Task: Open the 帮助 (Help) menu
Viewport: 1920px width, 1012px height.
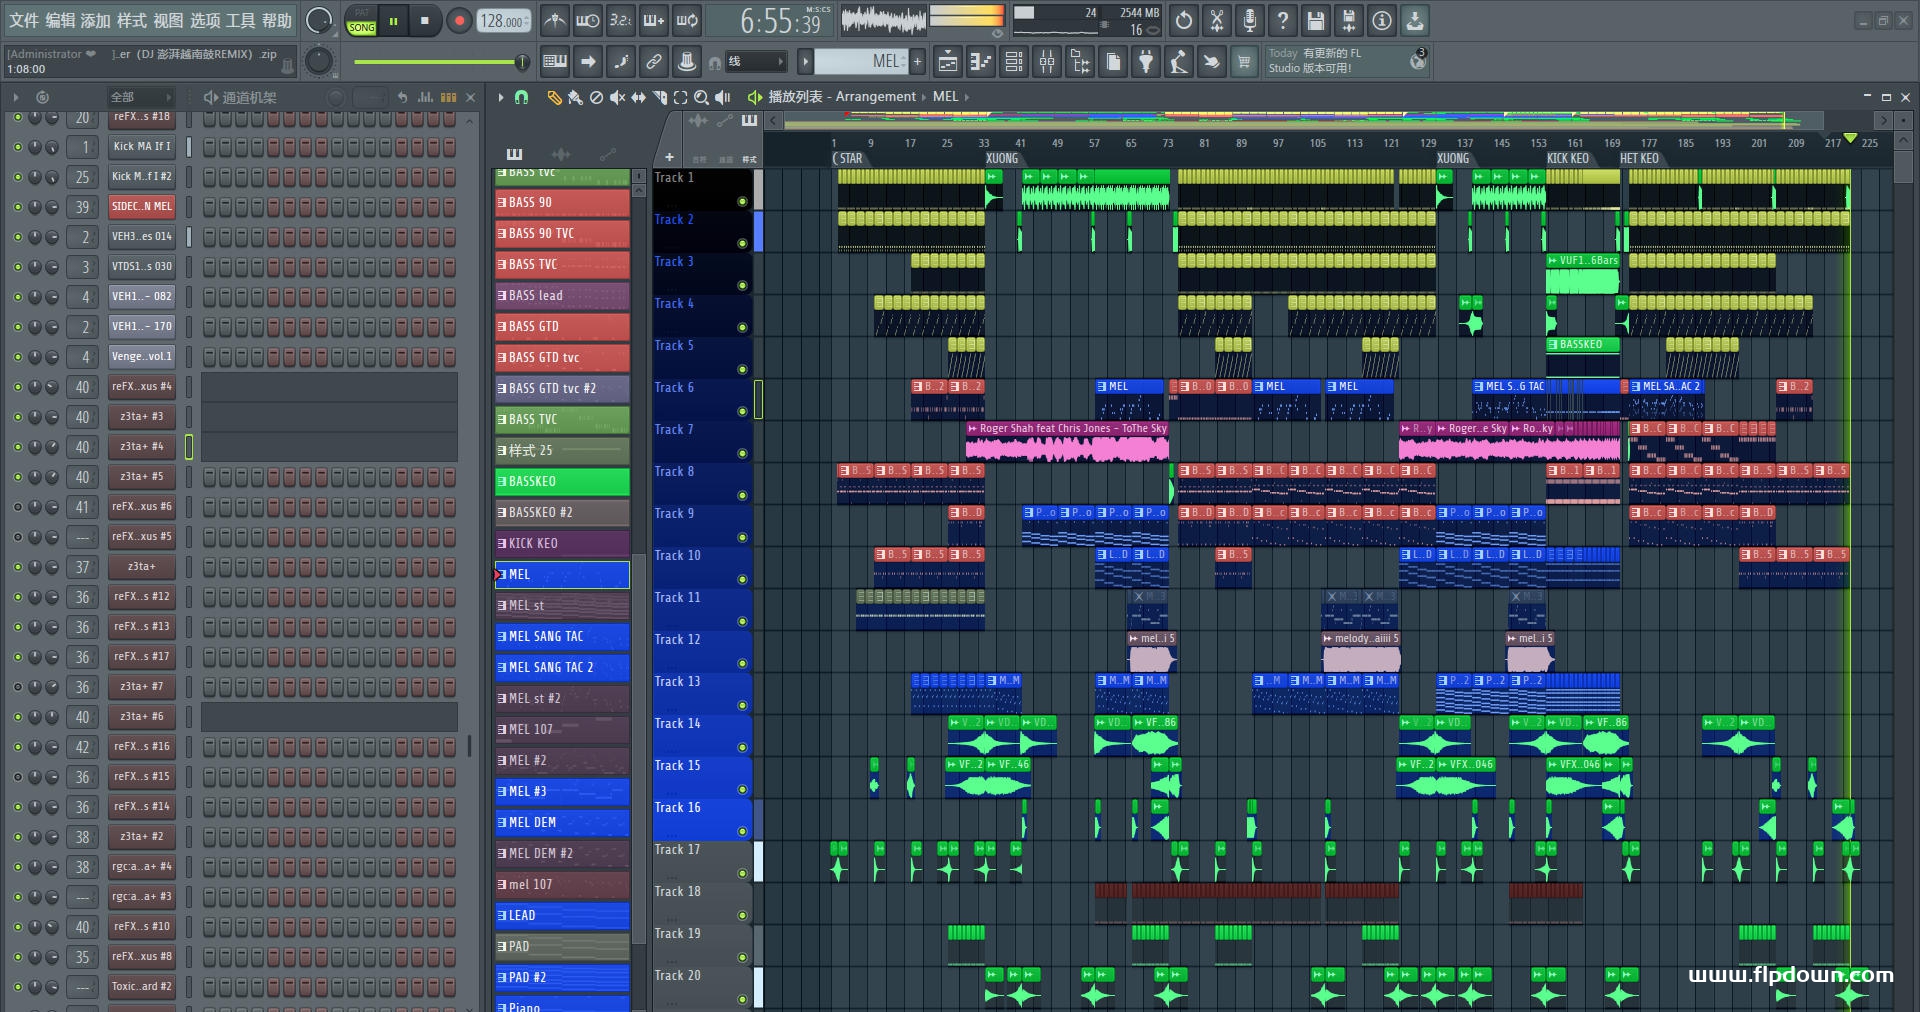Action: pyautogui.click(x=277, y=20)
